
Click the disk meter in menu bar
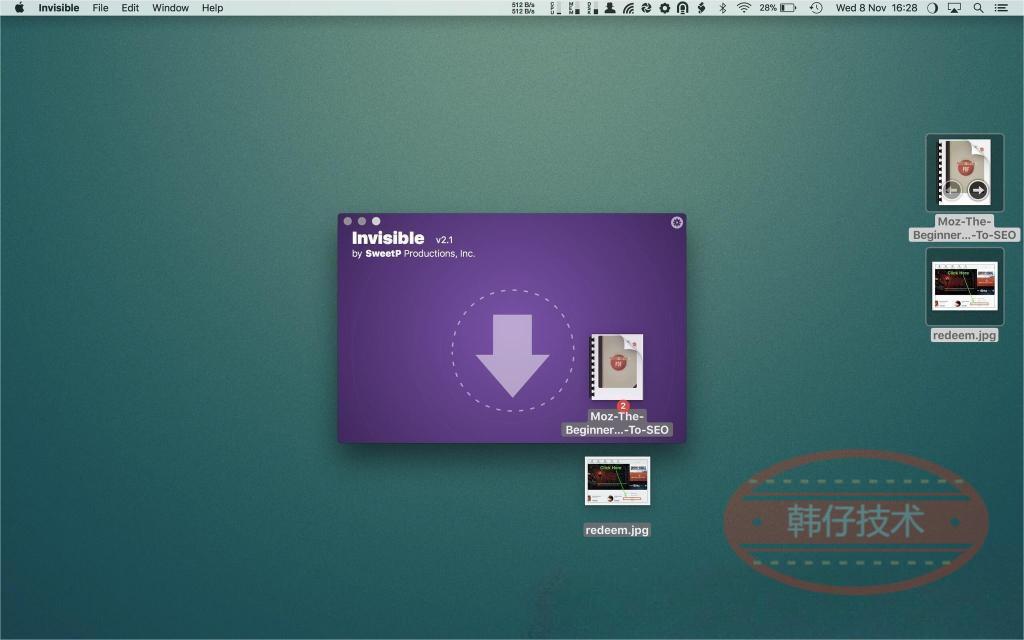(592, 8)
